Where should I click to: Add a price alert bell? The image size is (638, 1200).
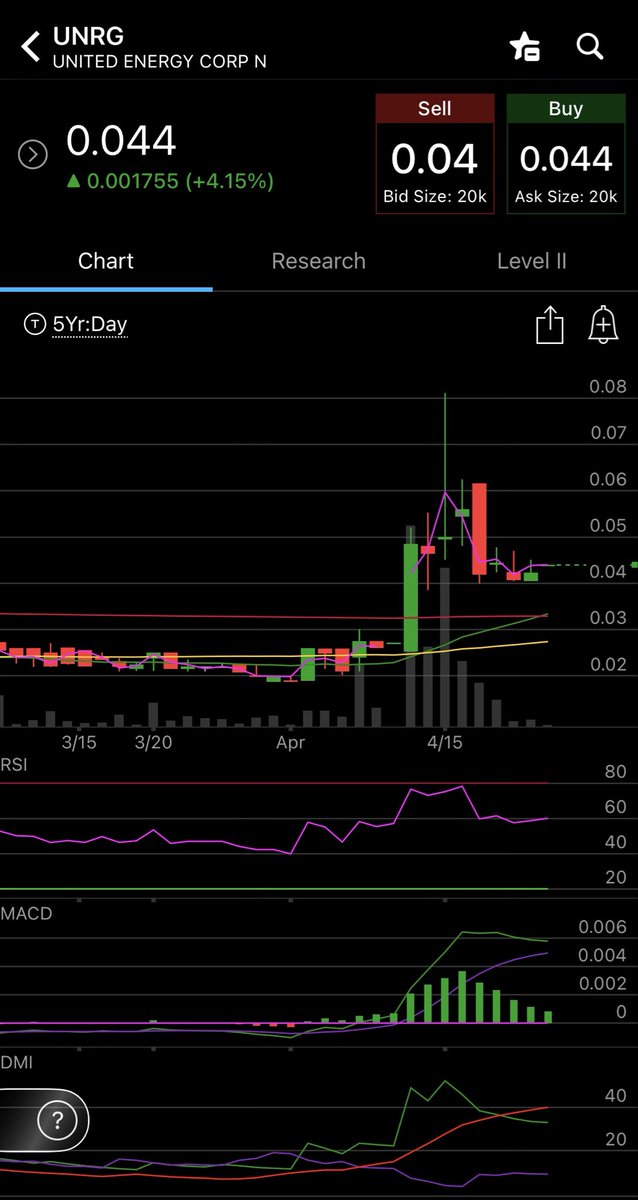[x=603, y=325]
